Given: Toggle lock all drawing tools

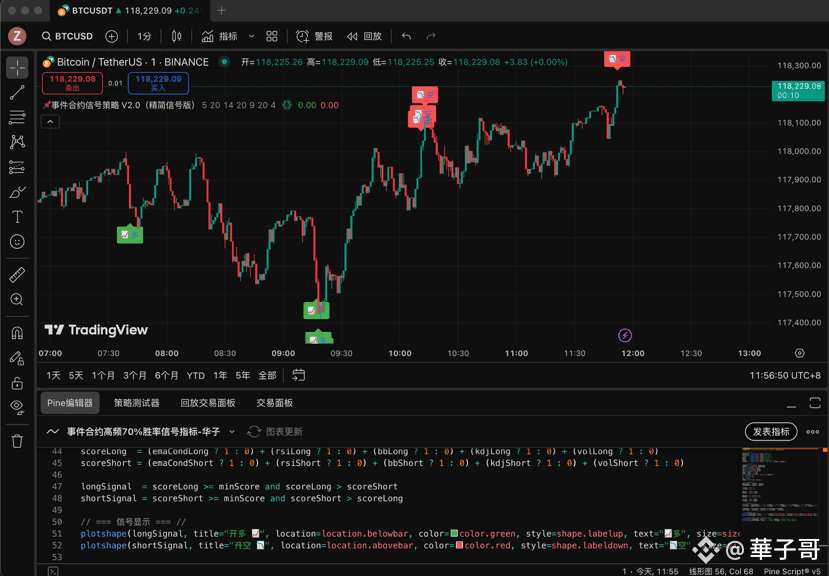Looking at the screenshot, I should point(17,383).
